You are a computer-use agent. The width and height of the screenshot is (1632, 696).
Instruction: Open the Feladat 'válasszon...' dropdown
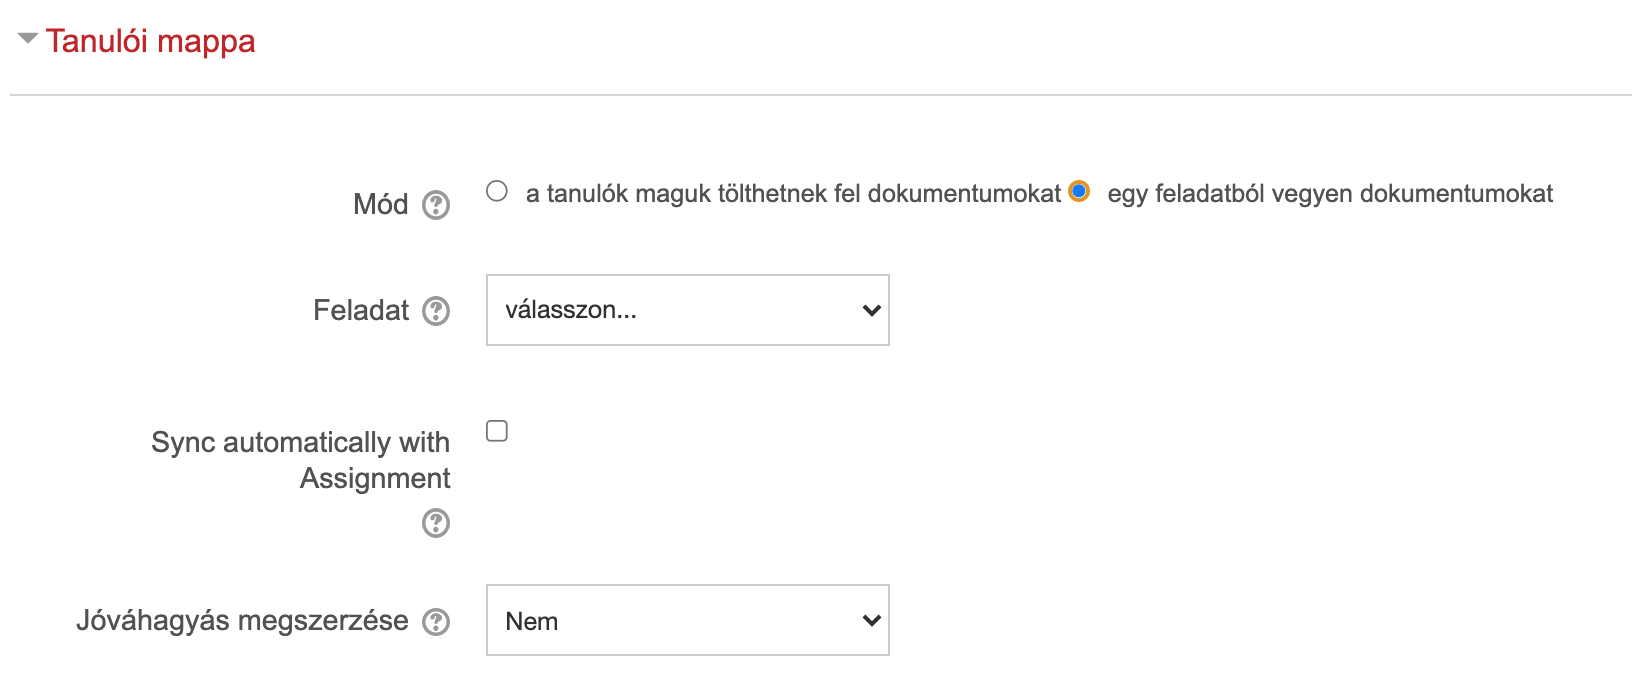[x=688, y=310]
